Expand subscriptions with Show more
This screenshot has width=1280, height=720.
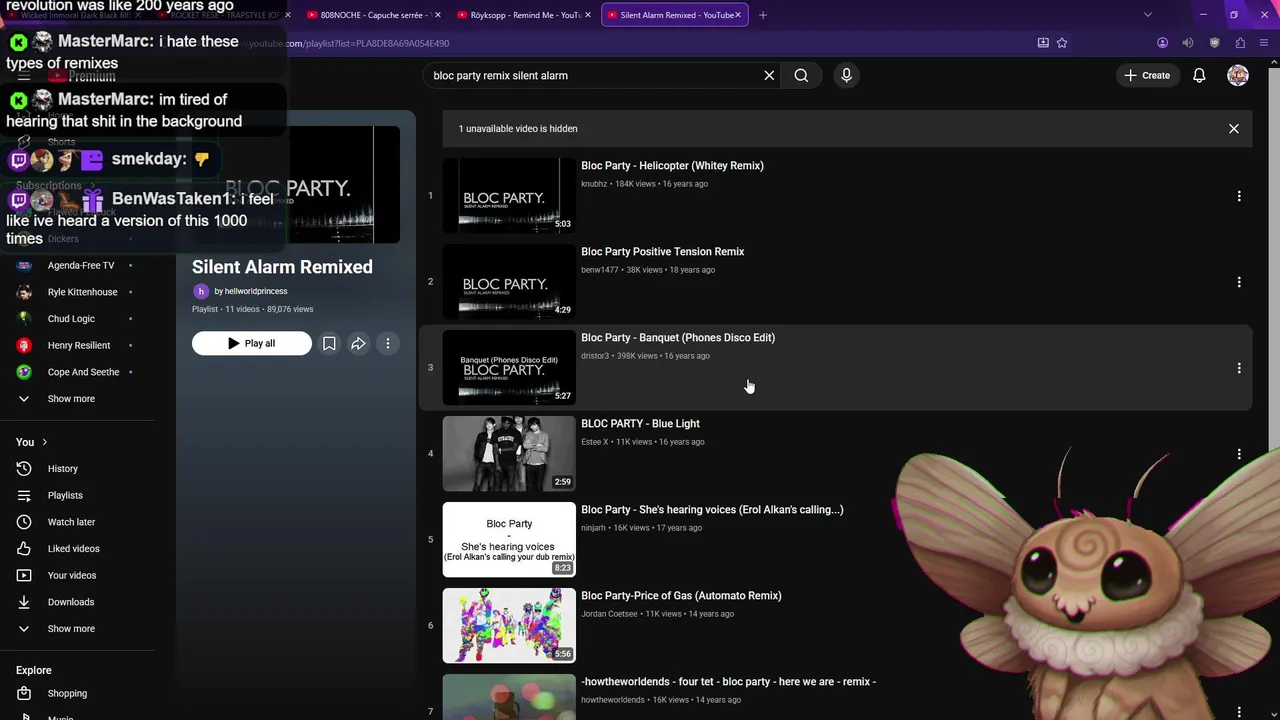coord(71,399)
